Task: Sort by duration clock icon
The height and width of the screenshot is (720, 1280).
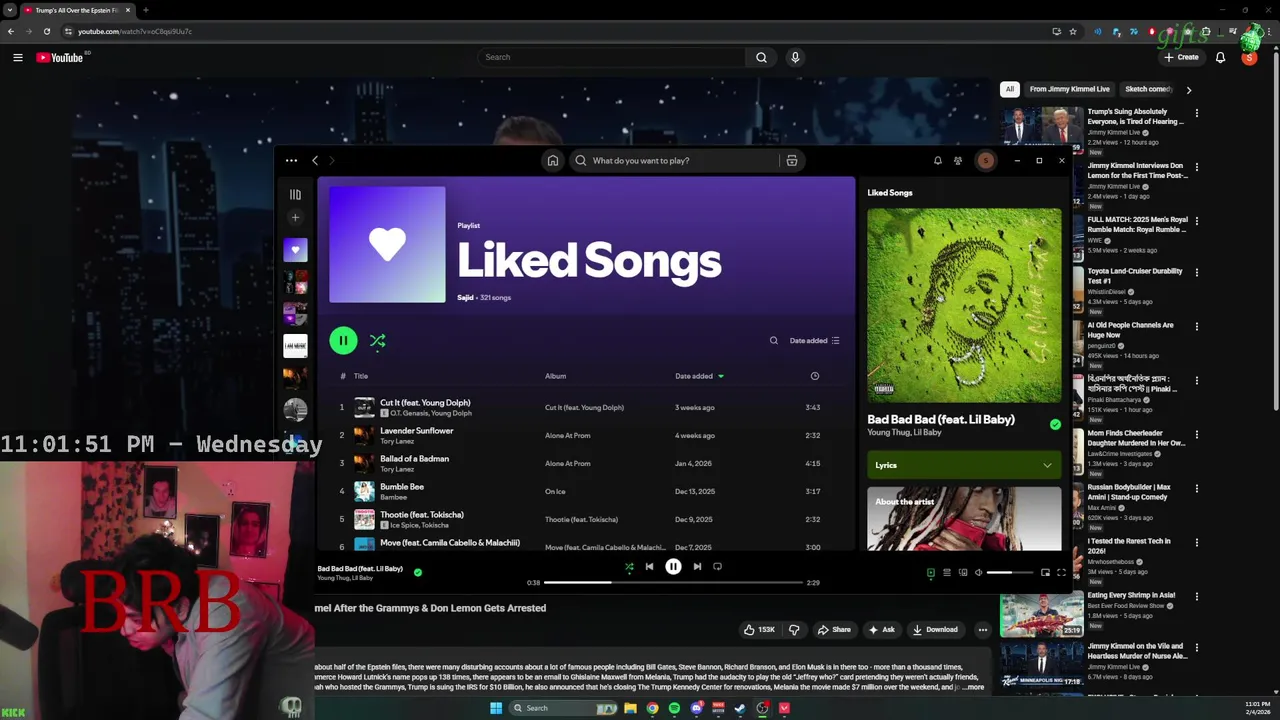Action: tap(814, 376)
